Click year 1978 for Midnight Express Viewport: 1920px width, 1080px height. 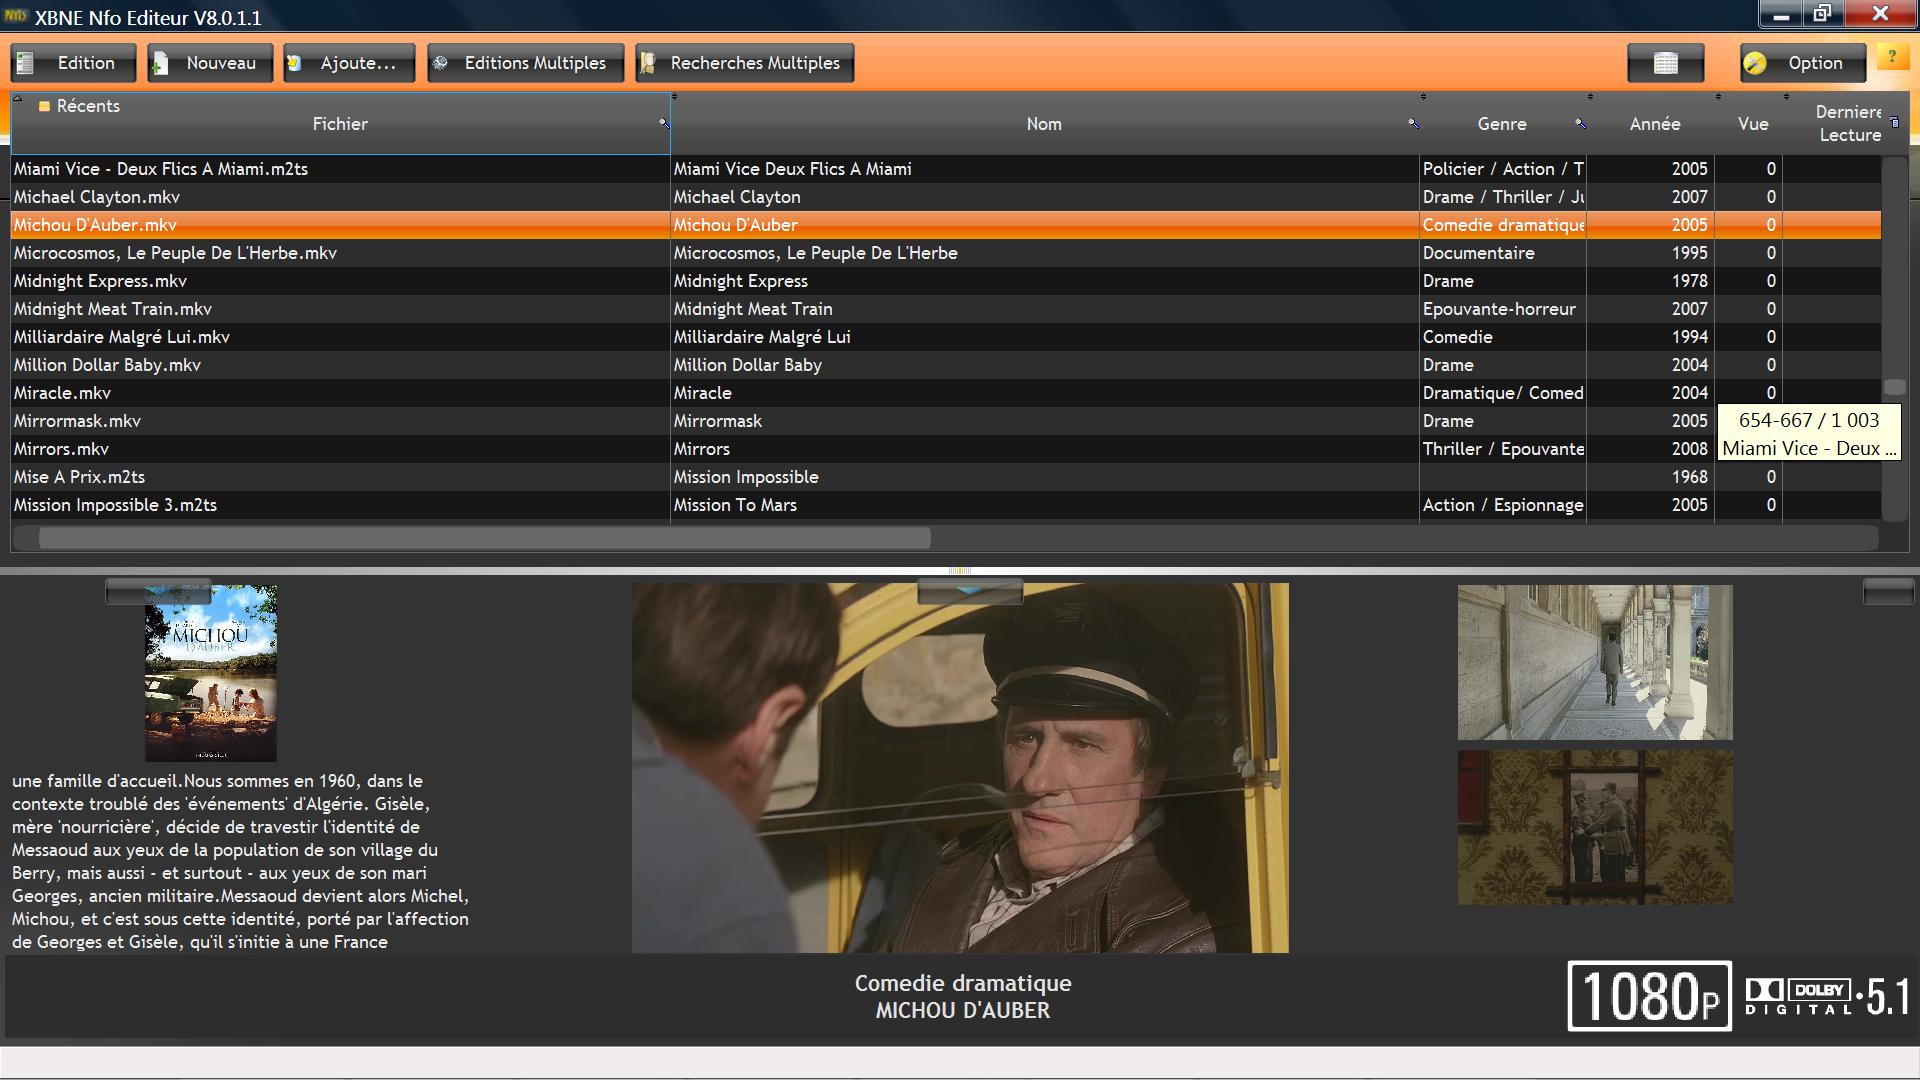(1650, 281)
